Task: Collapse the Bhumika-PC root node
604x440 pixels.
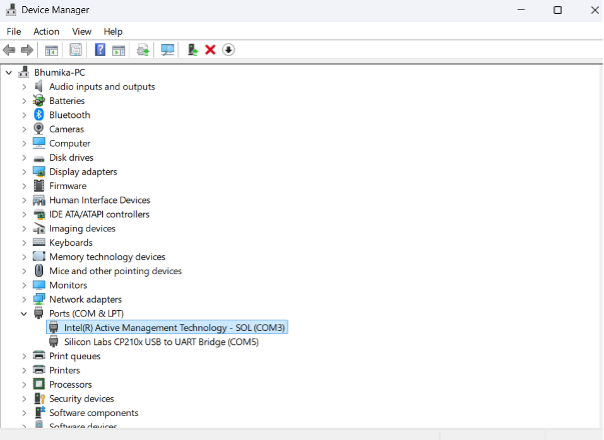Action: tap(9, 73)
